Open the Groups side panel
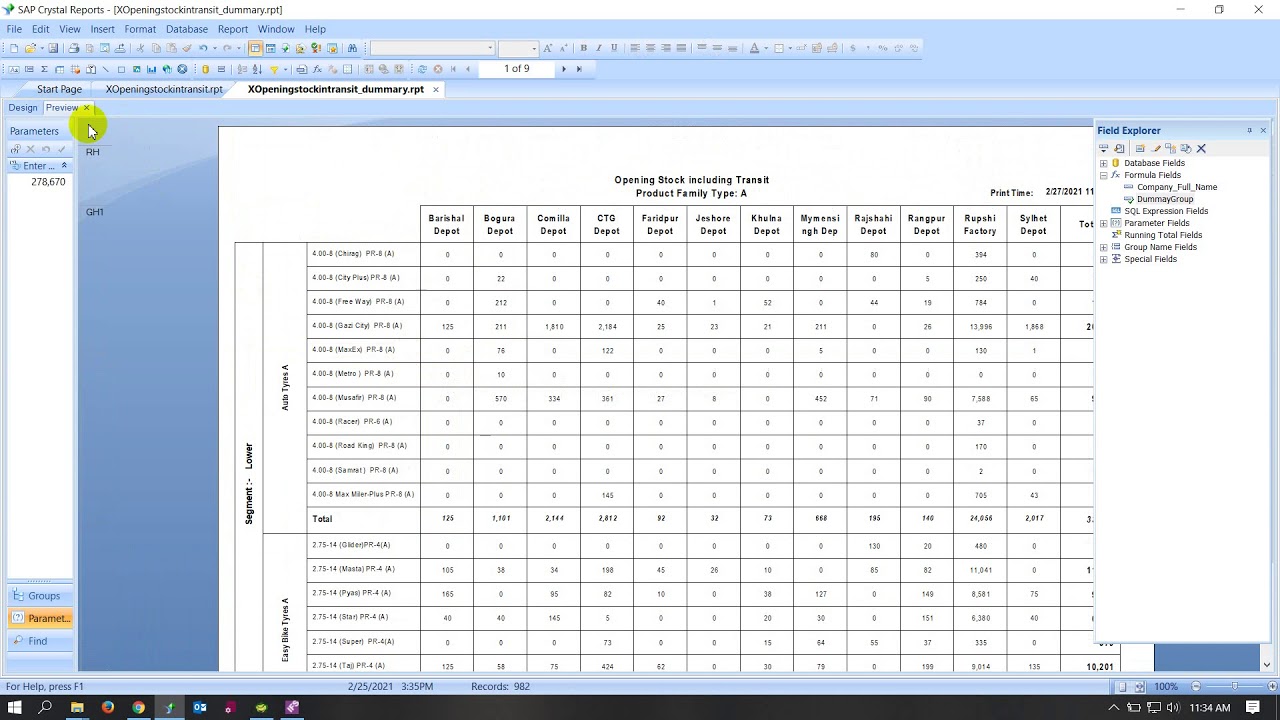 39,596
